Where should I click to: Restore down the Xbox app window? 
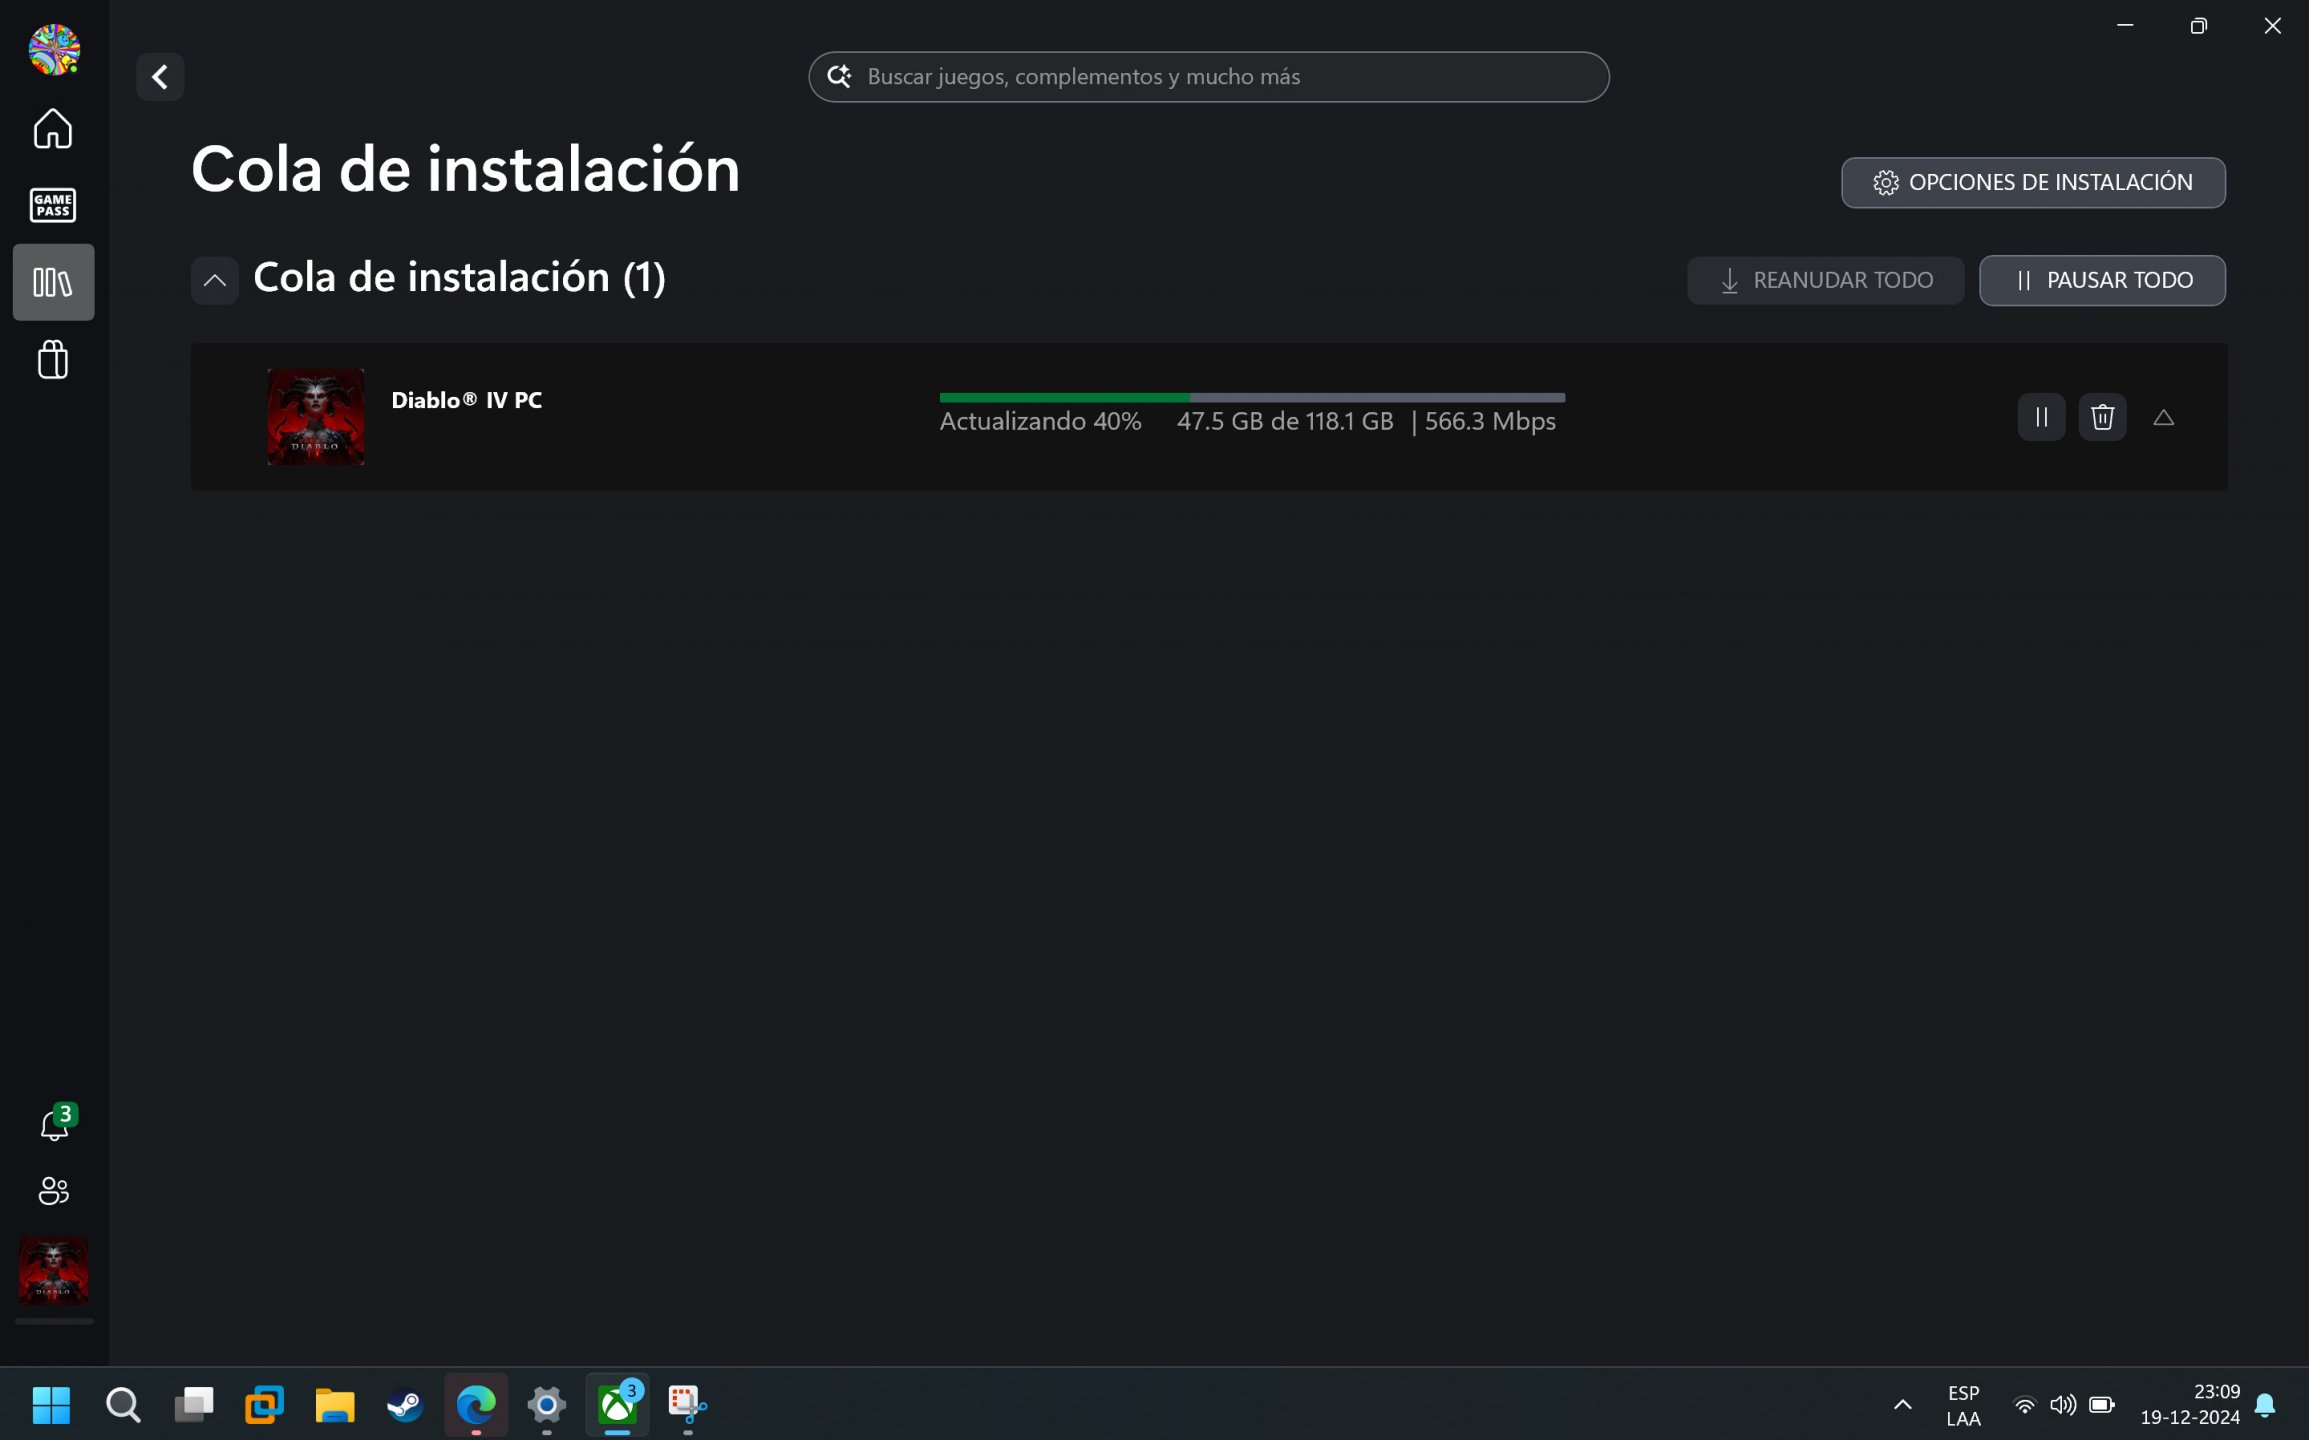(2198, 25)
